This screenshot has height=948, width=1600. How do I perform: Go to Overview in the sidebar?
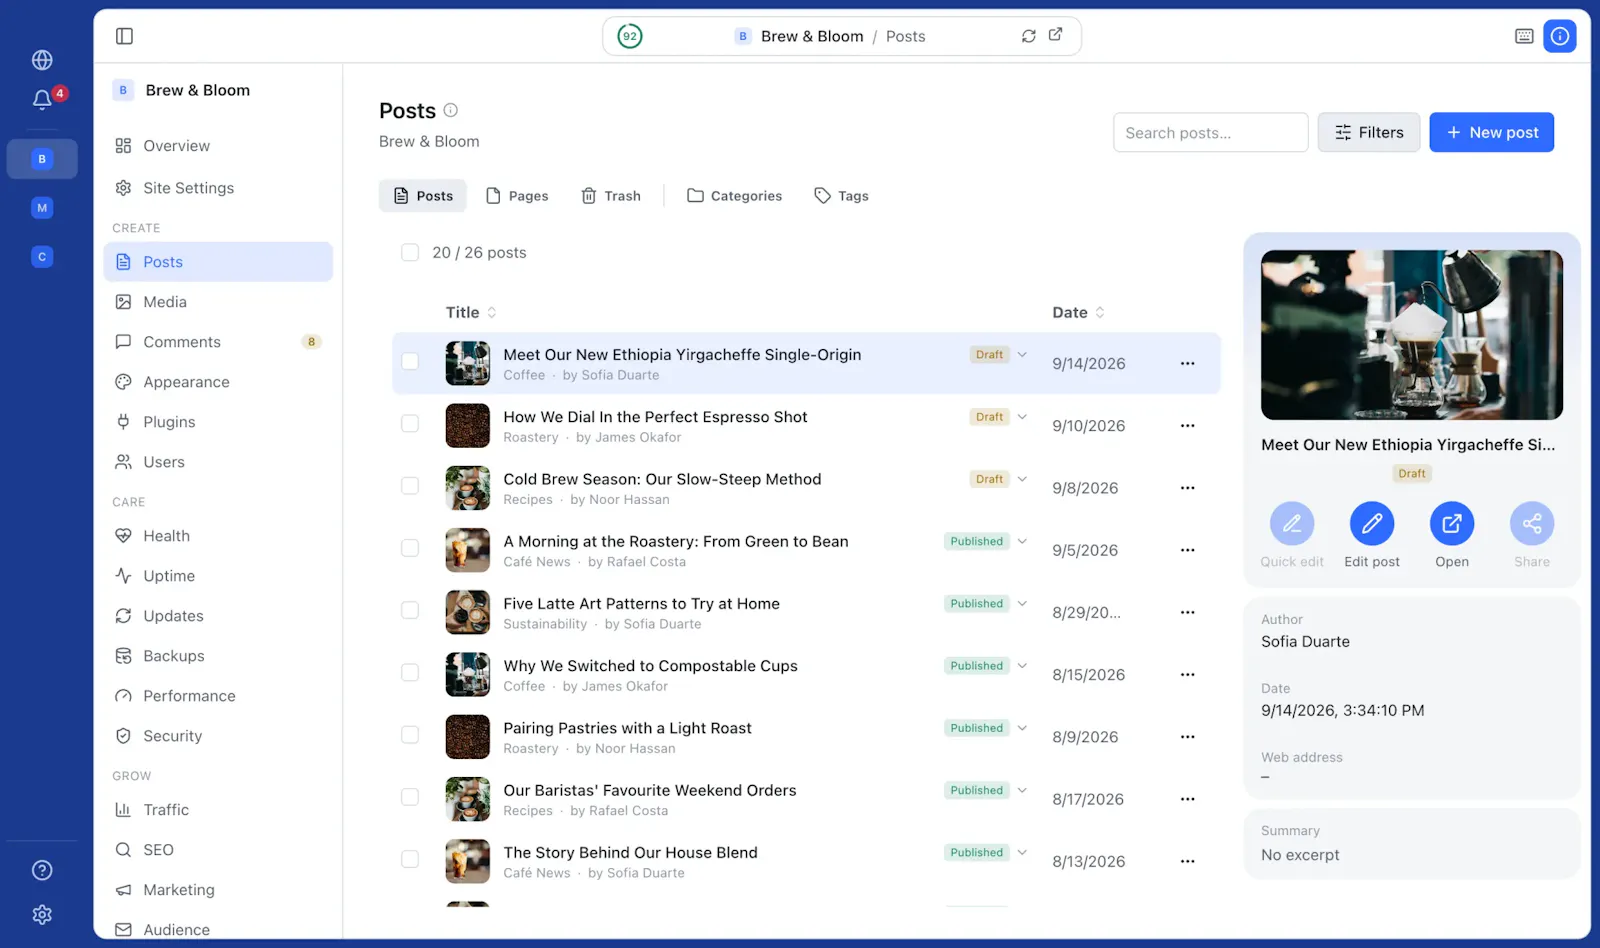pos(218,146)
